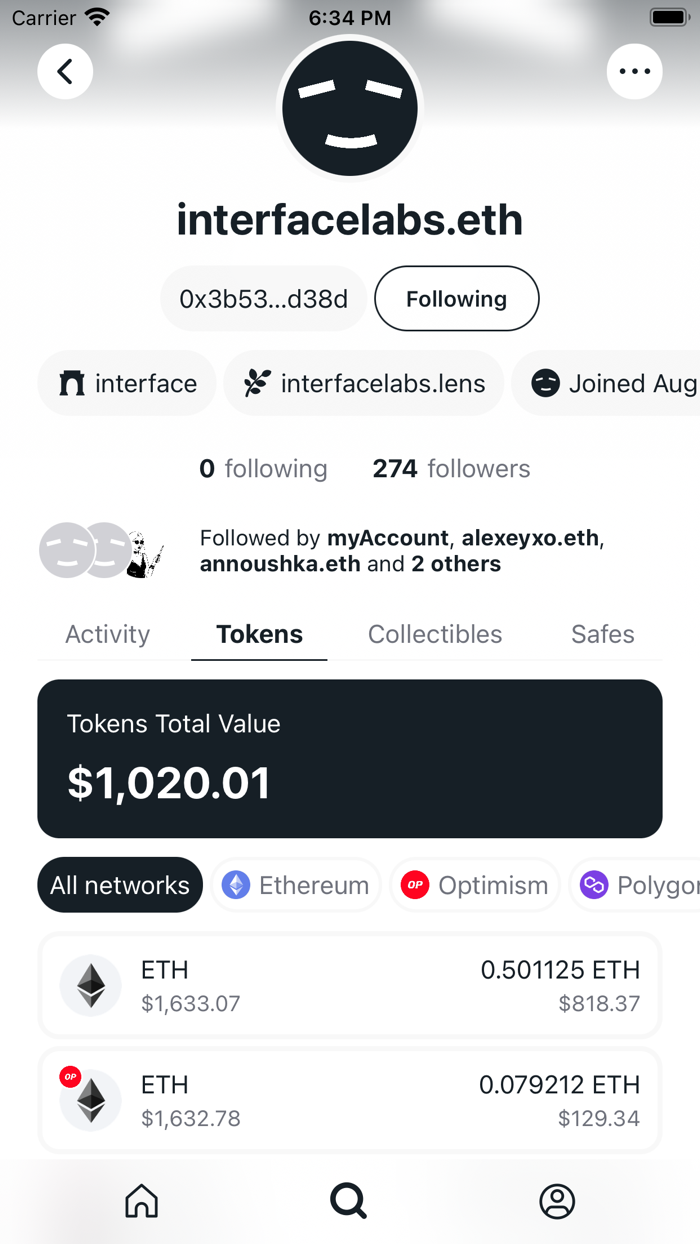700x1244 pixels.
Task: Open the Polygon network filter
Action: tap(650, 884)
